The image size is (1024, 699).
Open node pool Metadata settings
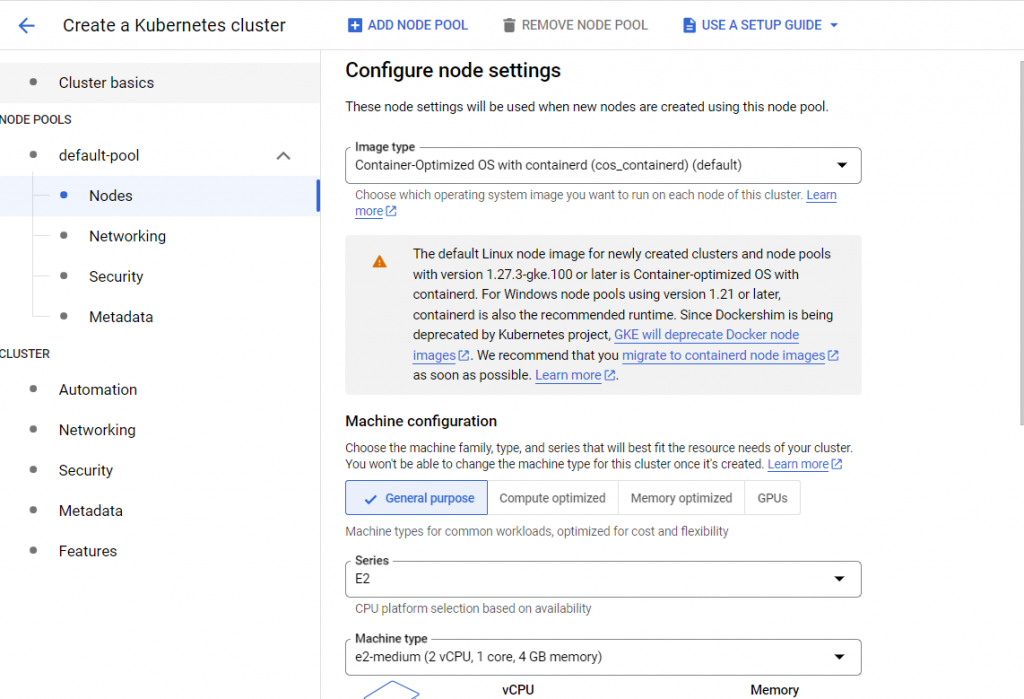click(121, 317)
